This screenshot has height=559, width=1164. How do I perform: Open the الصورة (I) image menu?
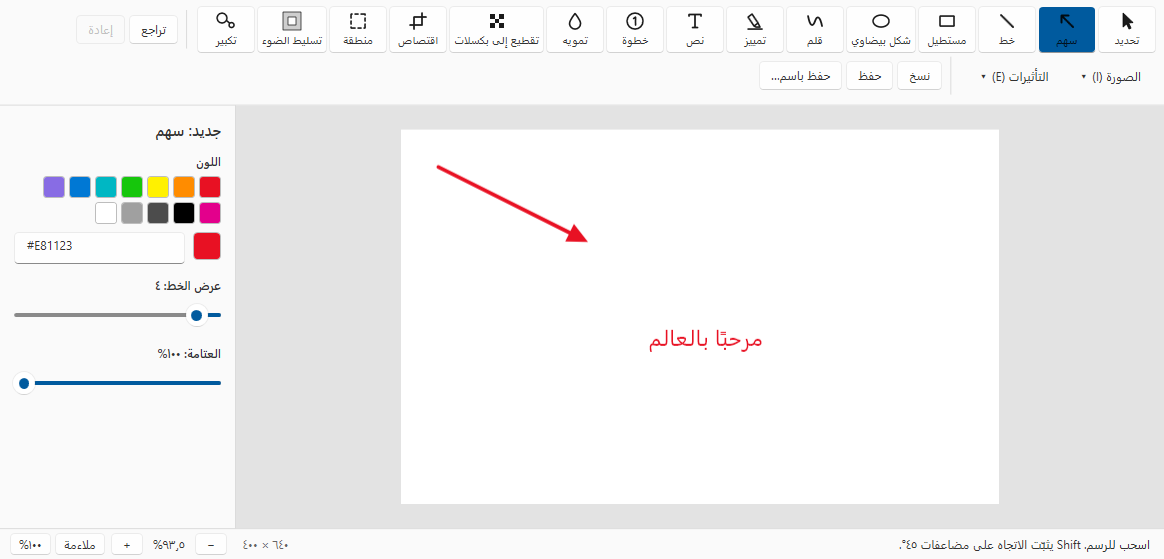coord(1110,76)
